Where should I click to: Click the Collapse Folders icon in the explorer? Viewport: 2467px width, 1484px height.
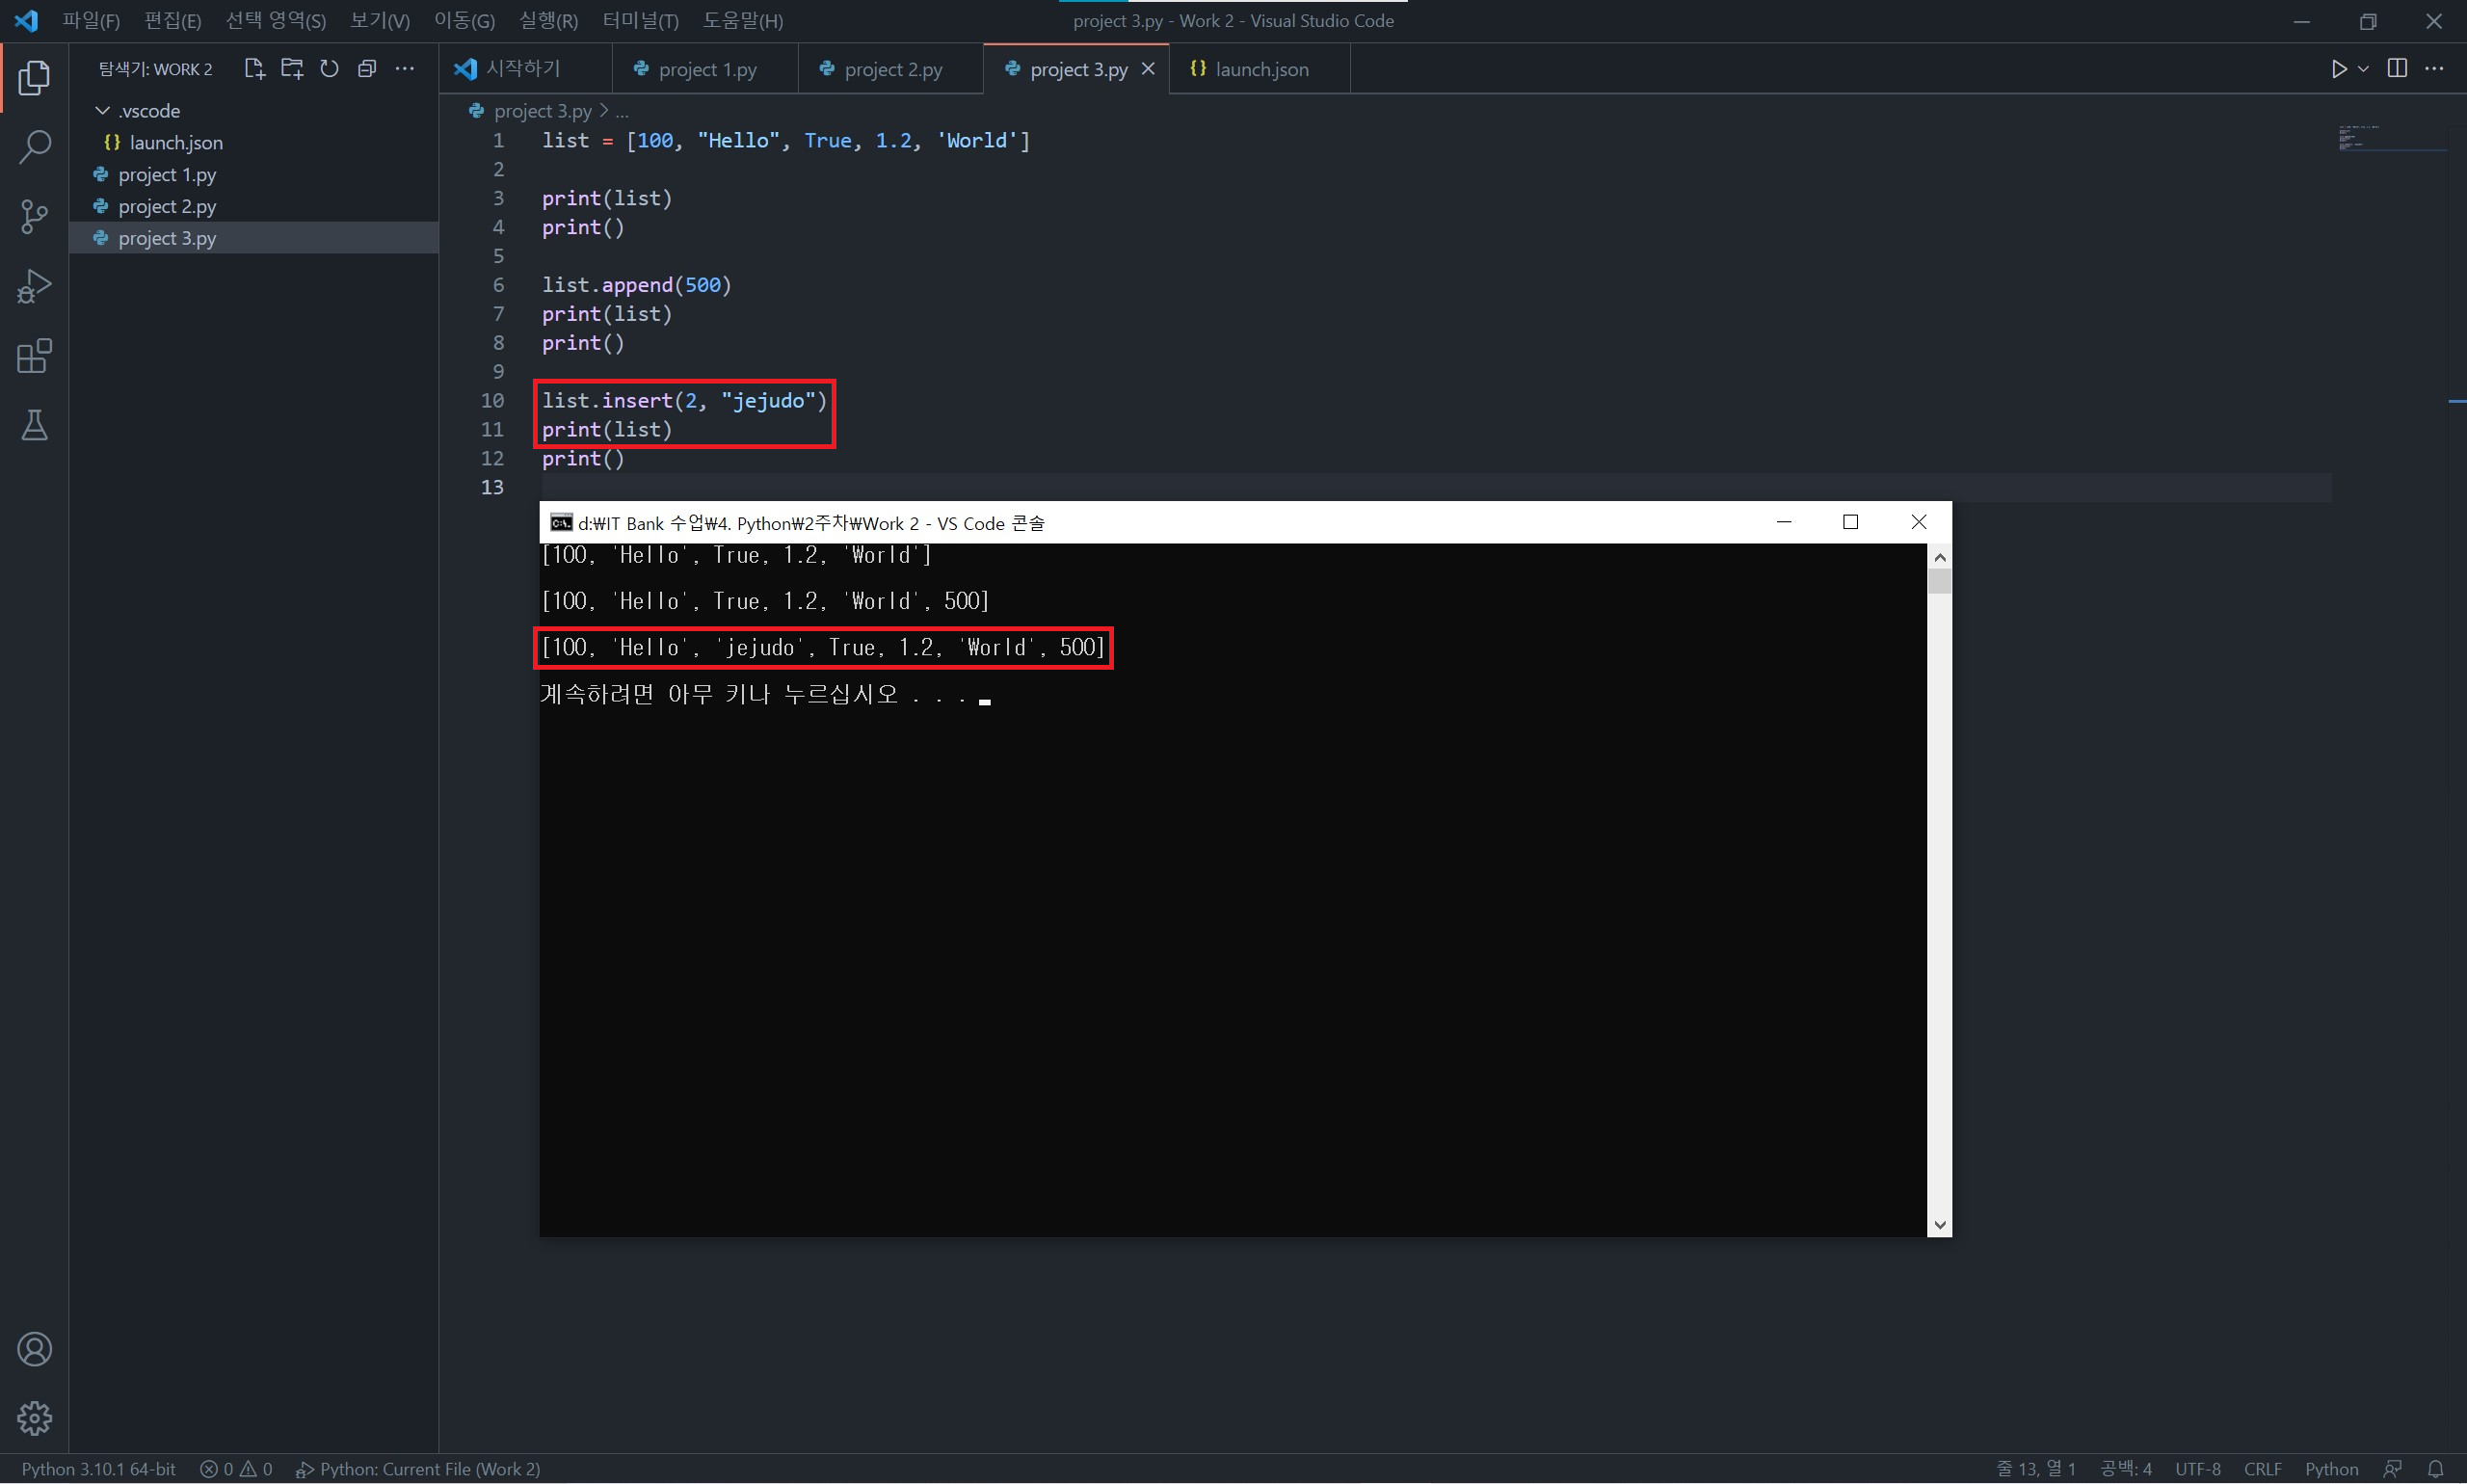[x=367, y=69]
